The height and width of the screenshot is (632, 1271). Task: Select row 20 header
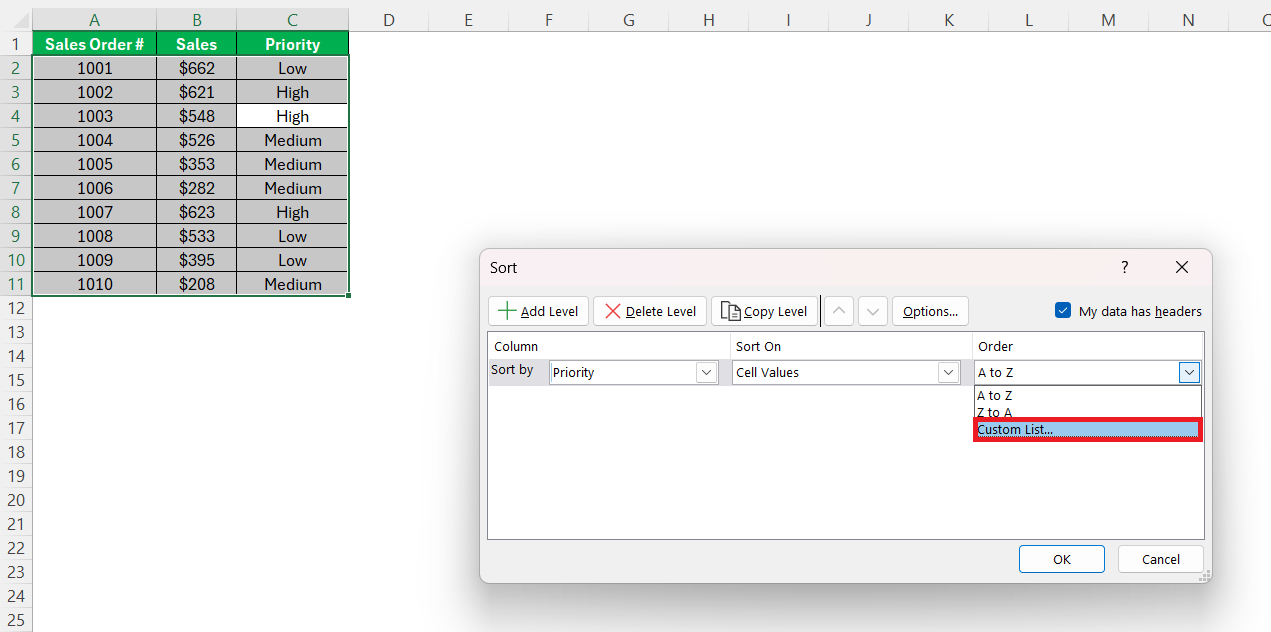(16, 500)
